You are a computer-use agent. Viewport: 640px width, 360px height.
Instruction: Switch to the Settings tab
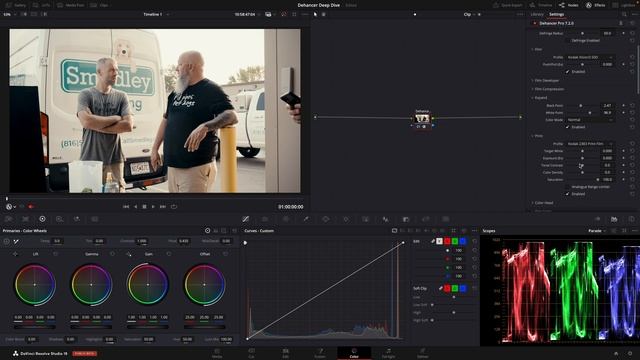click(x=556, y=14)
